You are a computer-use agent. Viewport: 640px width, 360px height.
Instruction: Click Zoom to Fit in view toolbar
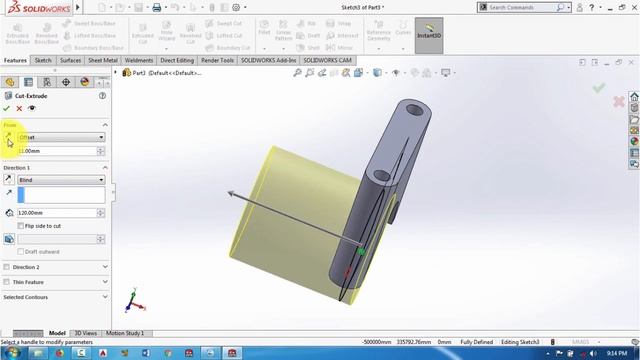pyautogui.click(x=297, y=73)
